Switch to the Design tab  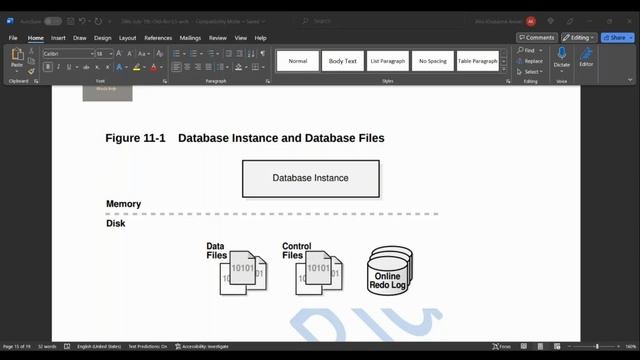[102, 38]
